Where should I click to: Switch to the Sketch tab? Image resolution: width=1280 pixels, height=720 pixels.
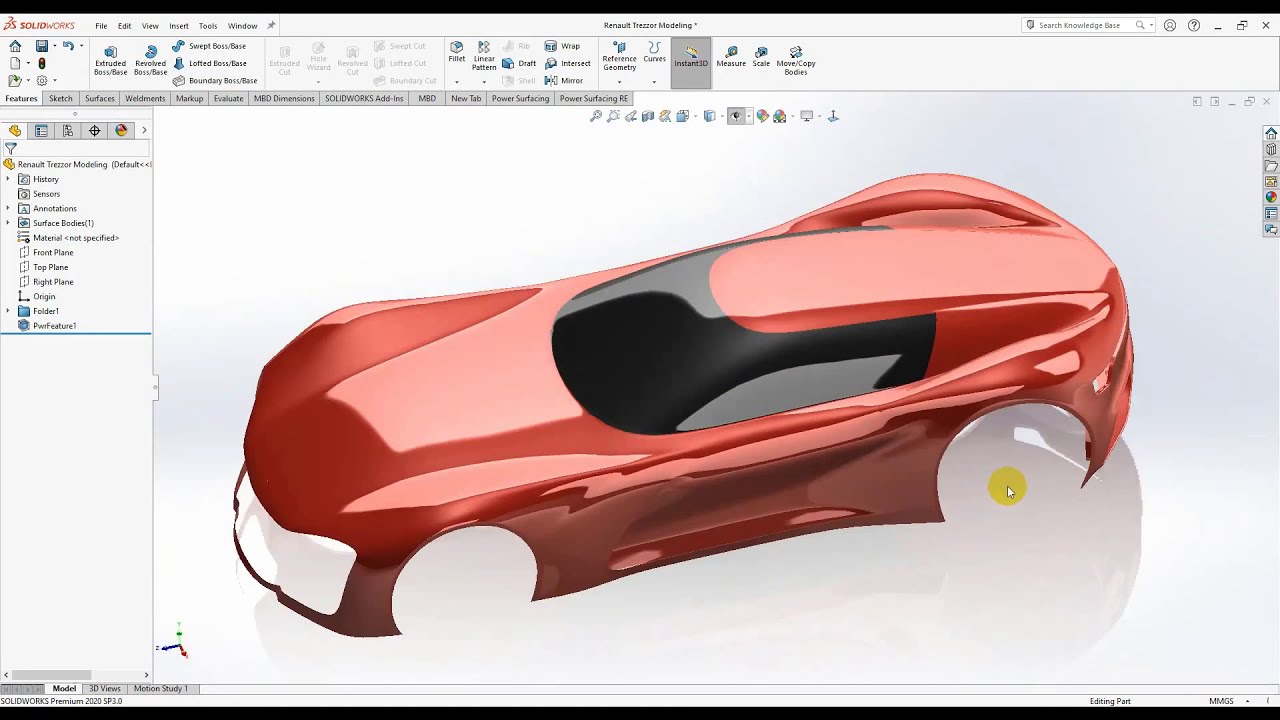point(61,98)
